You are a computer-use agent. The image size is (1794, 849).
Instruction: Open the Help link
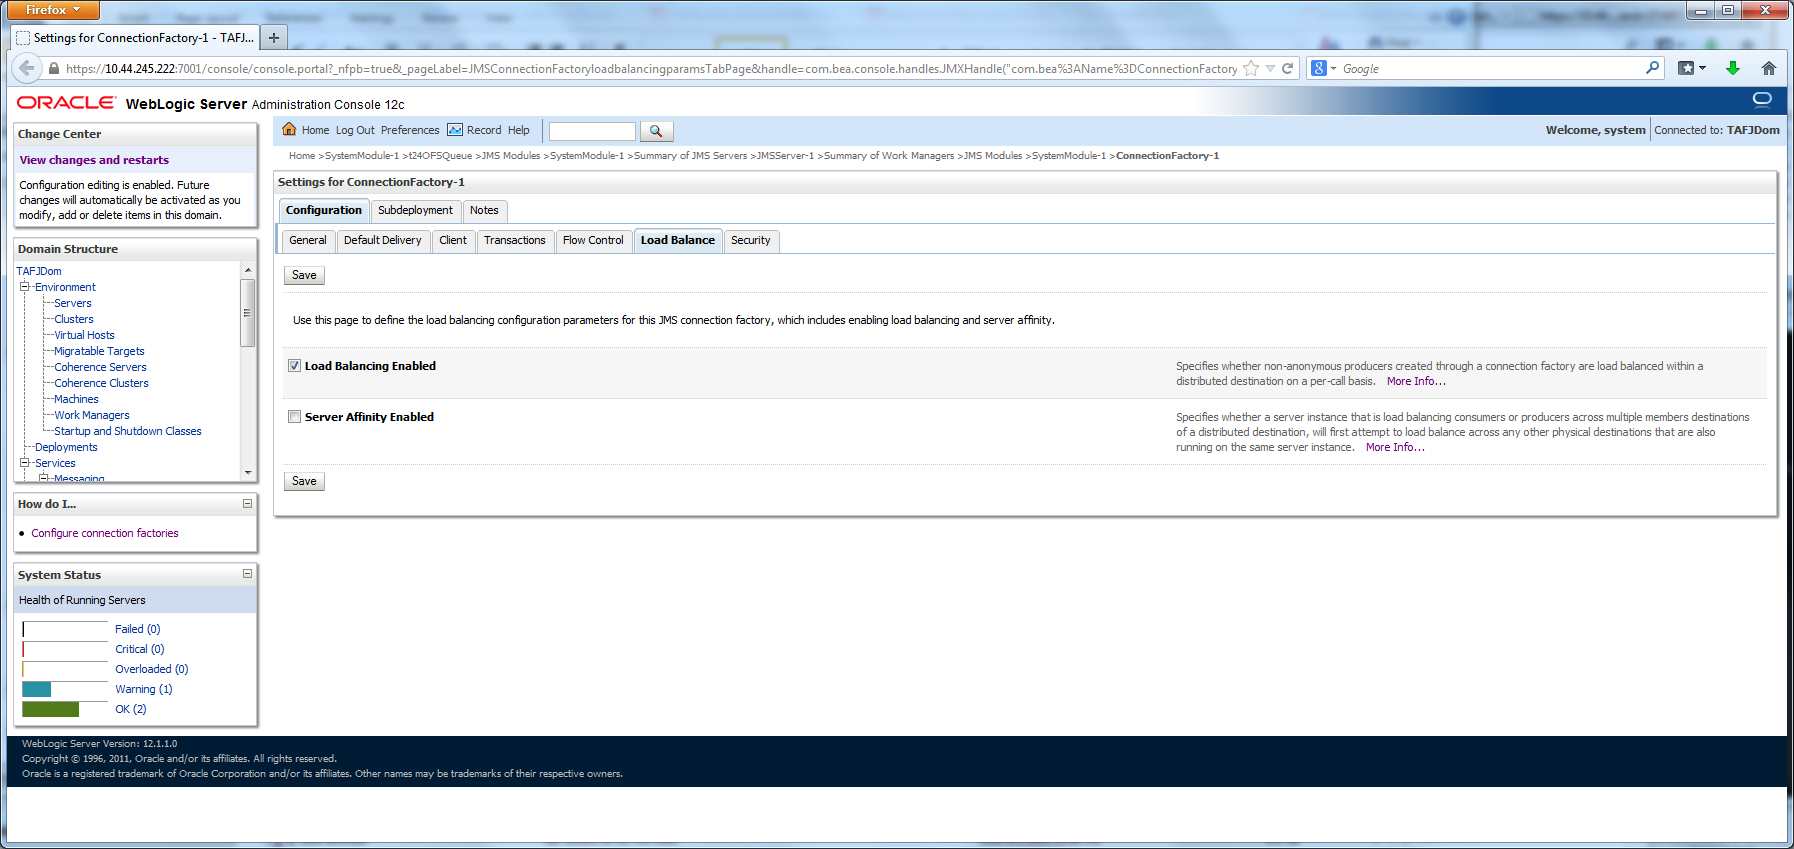tap(518, 130)
